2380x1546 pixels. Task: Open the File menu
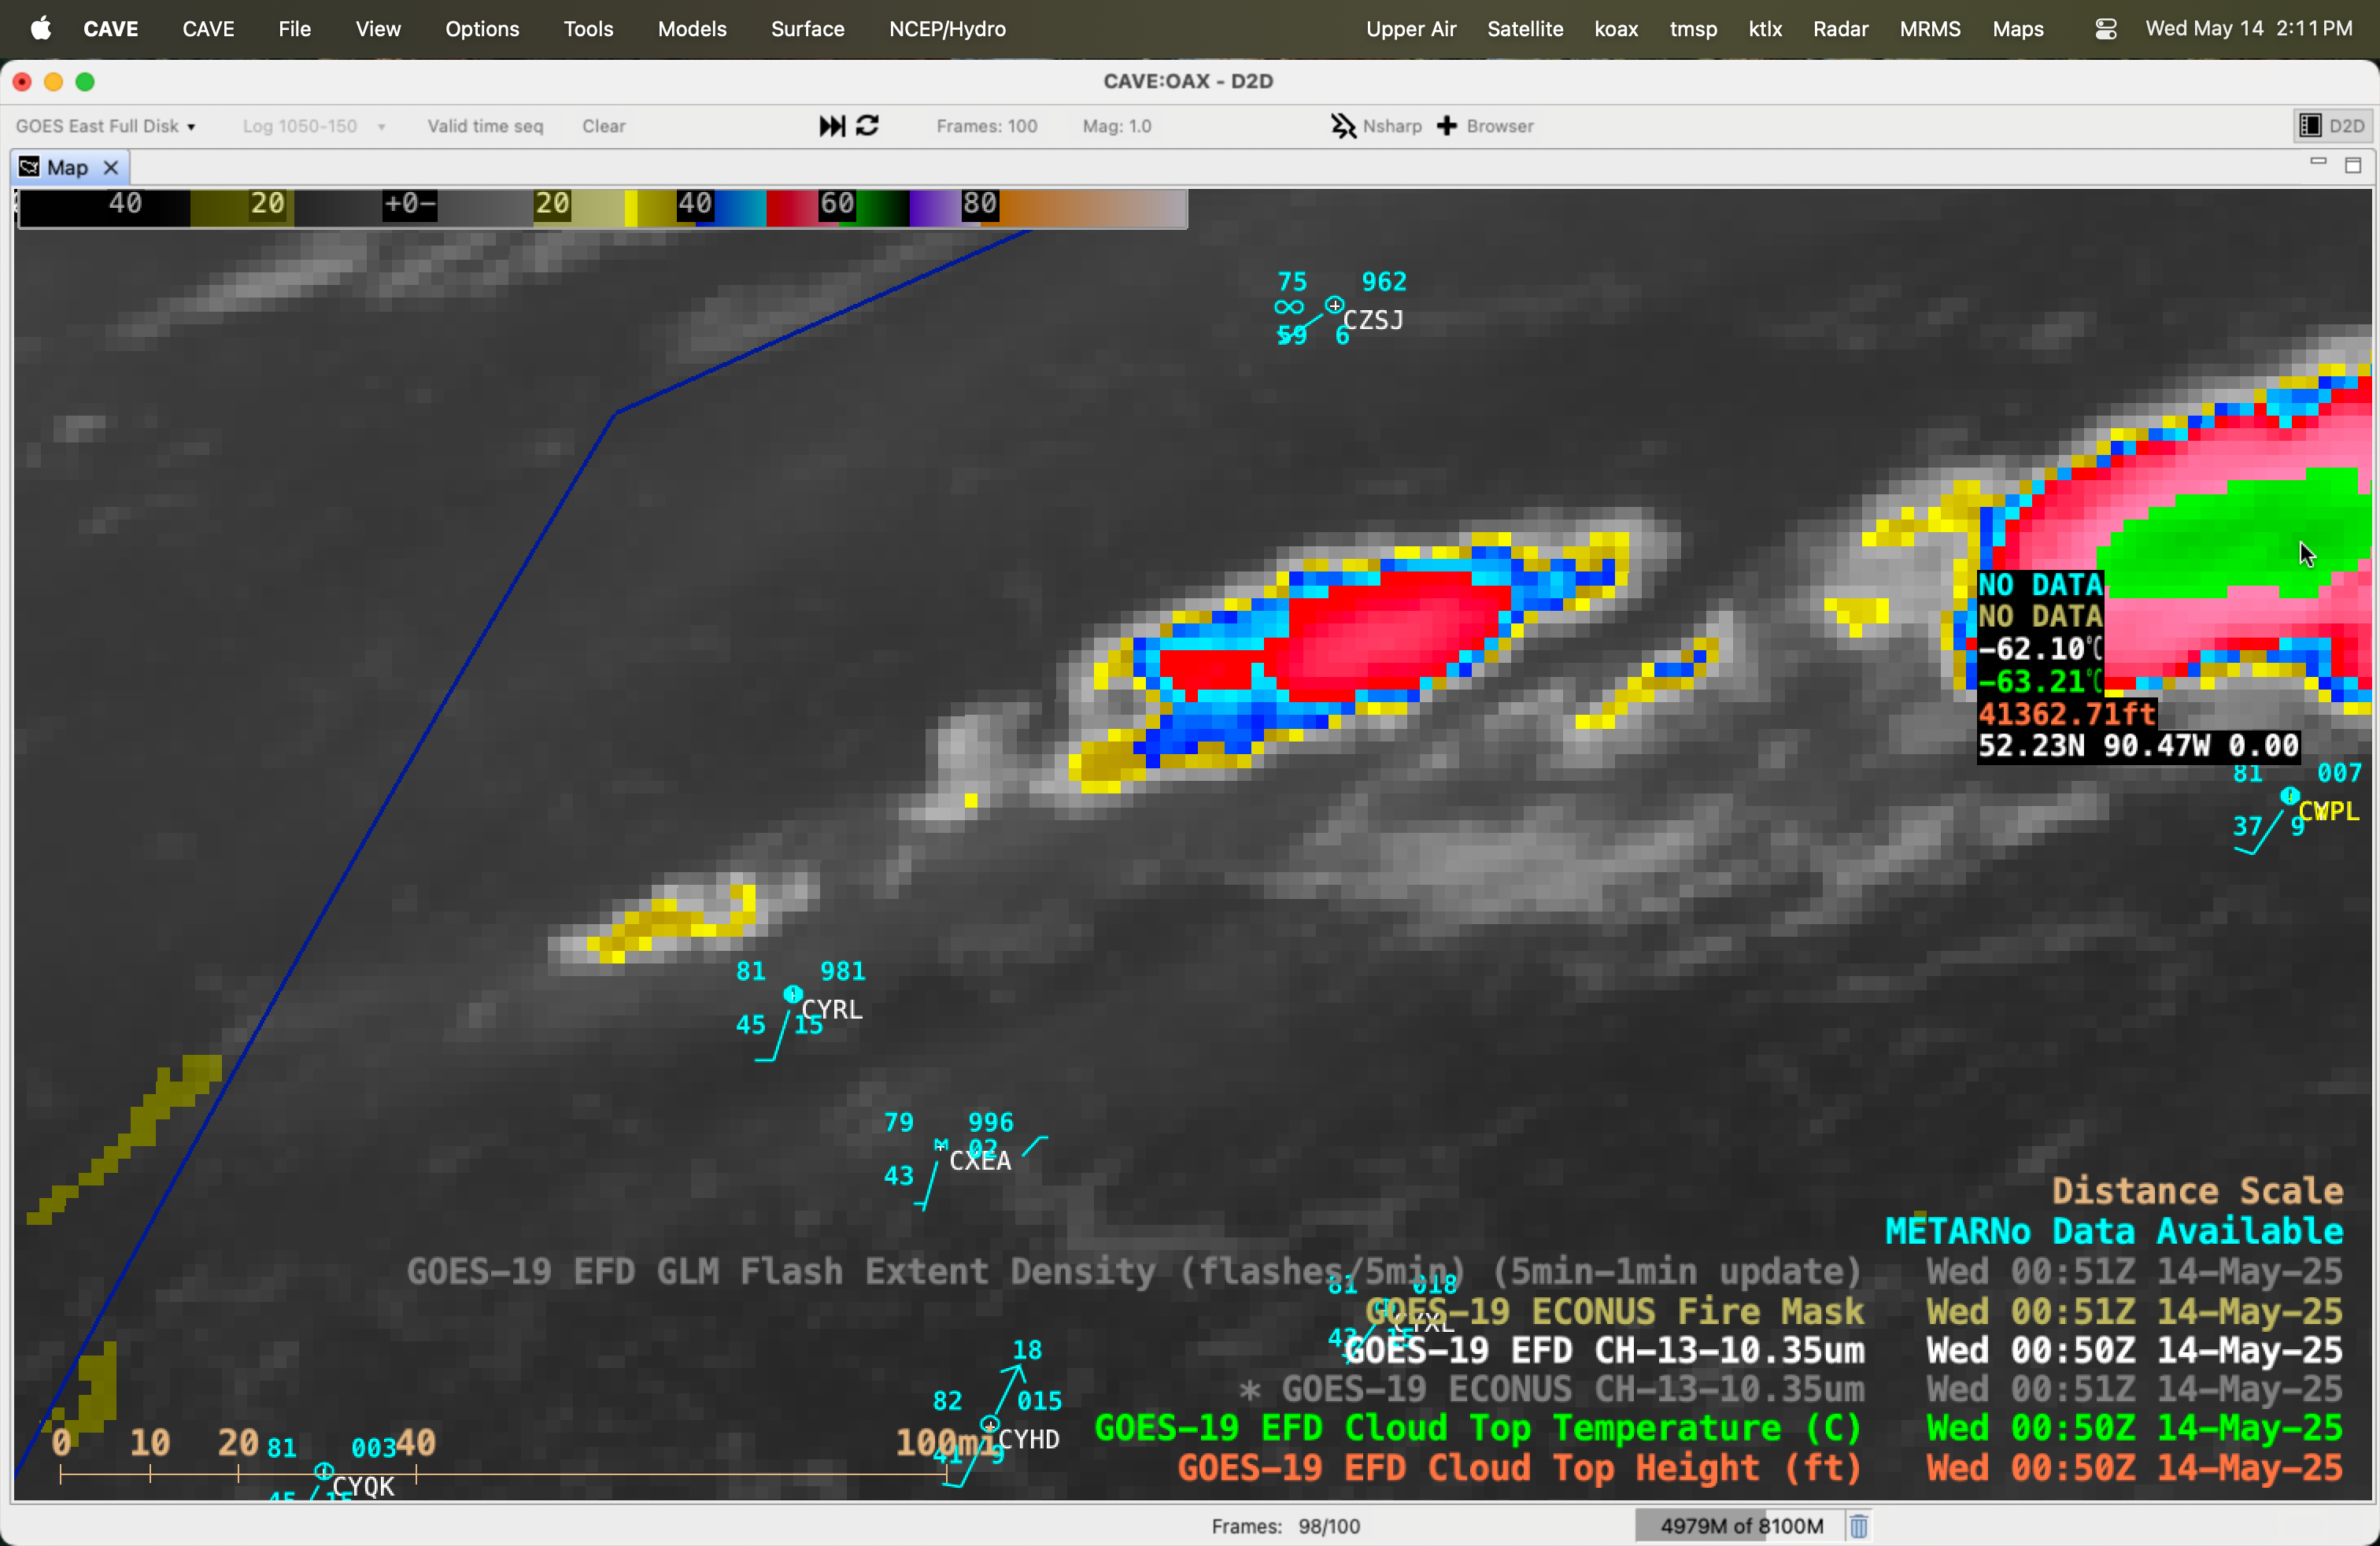click(x=294, y=29)
